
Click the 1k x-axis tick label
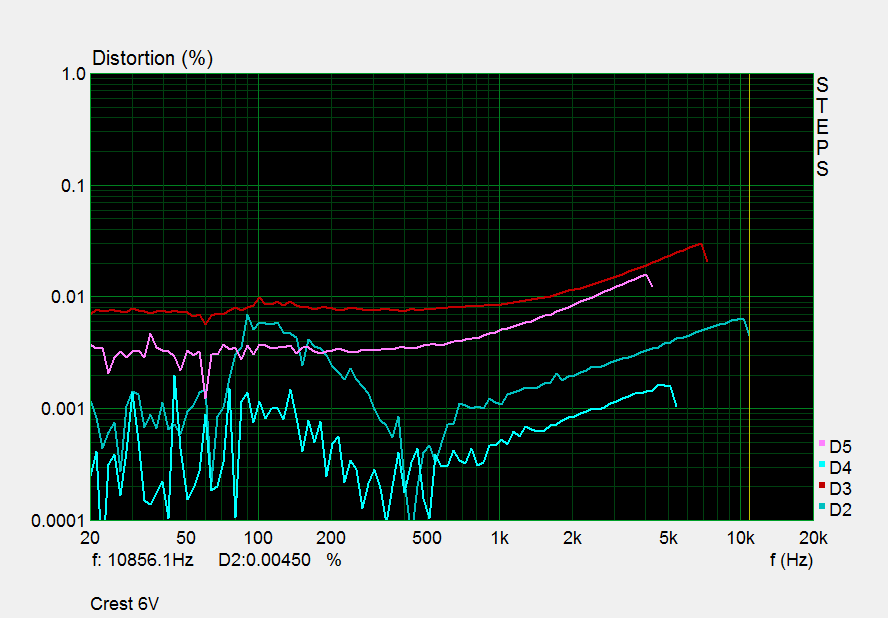coord(500,538)
